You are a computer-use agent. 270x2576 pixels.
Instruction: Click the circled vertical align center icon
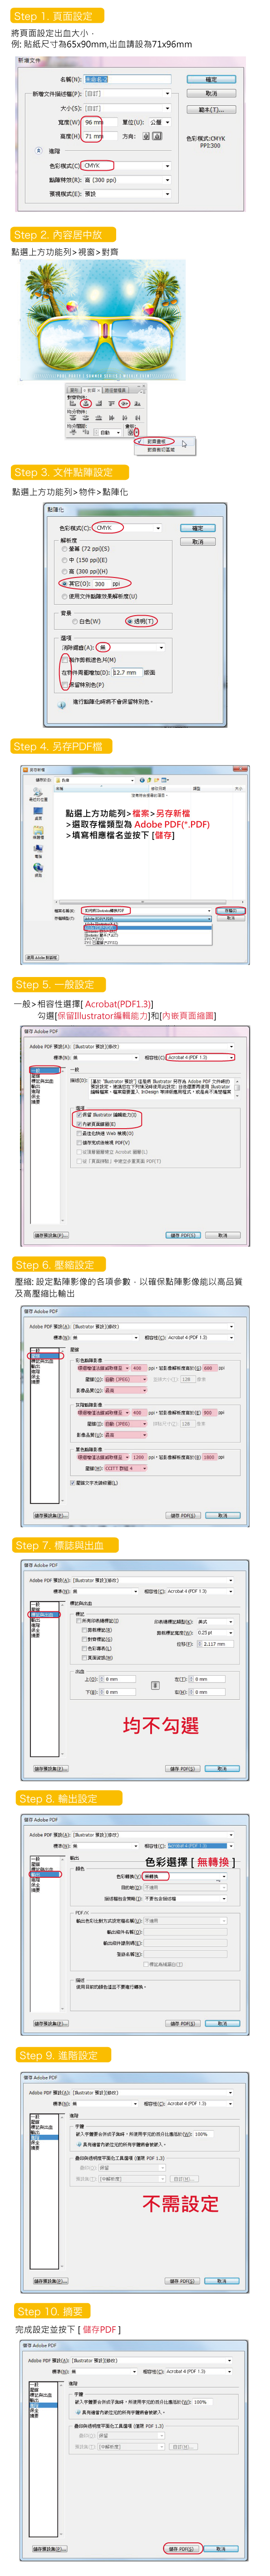tap(124, 403)
